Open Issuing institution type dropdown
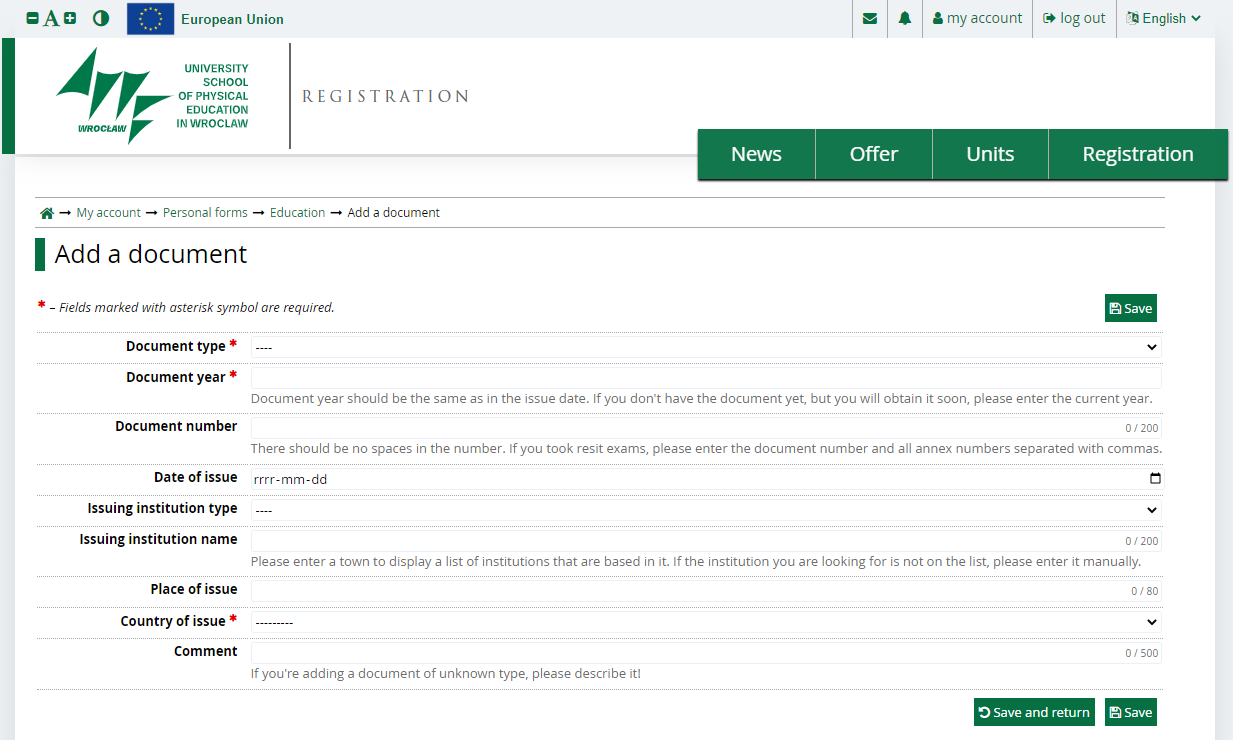 pyautogui.click(x=706, y=510)
